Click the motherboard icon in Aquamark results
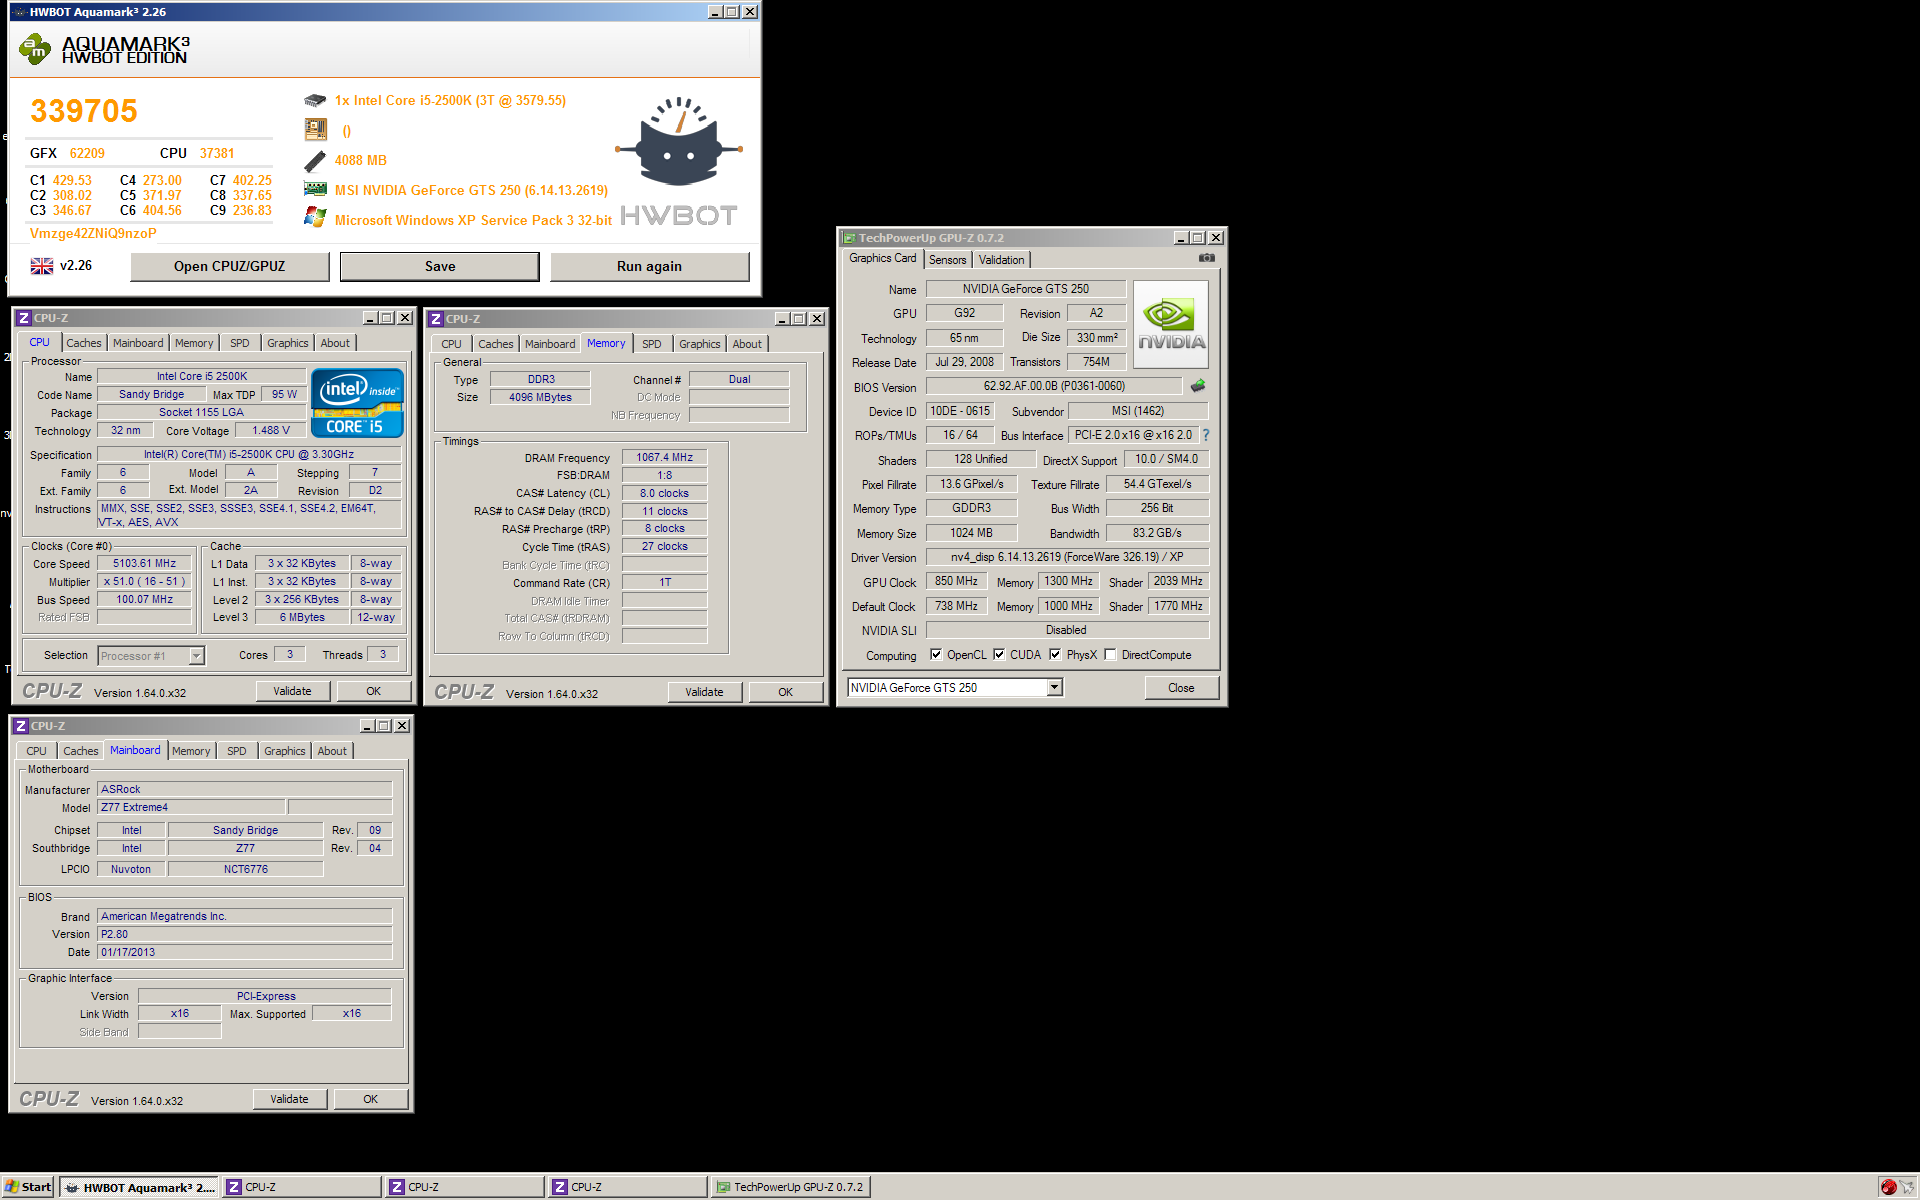 pyautogui.click(x=315, y=130)
